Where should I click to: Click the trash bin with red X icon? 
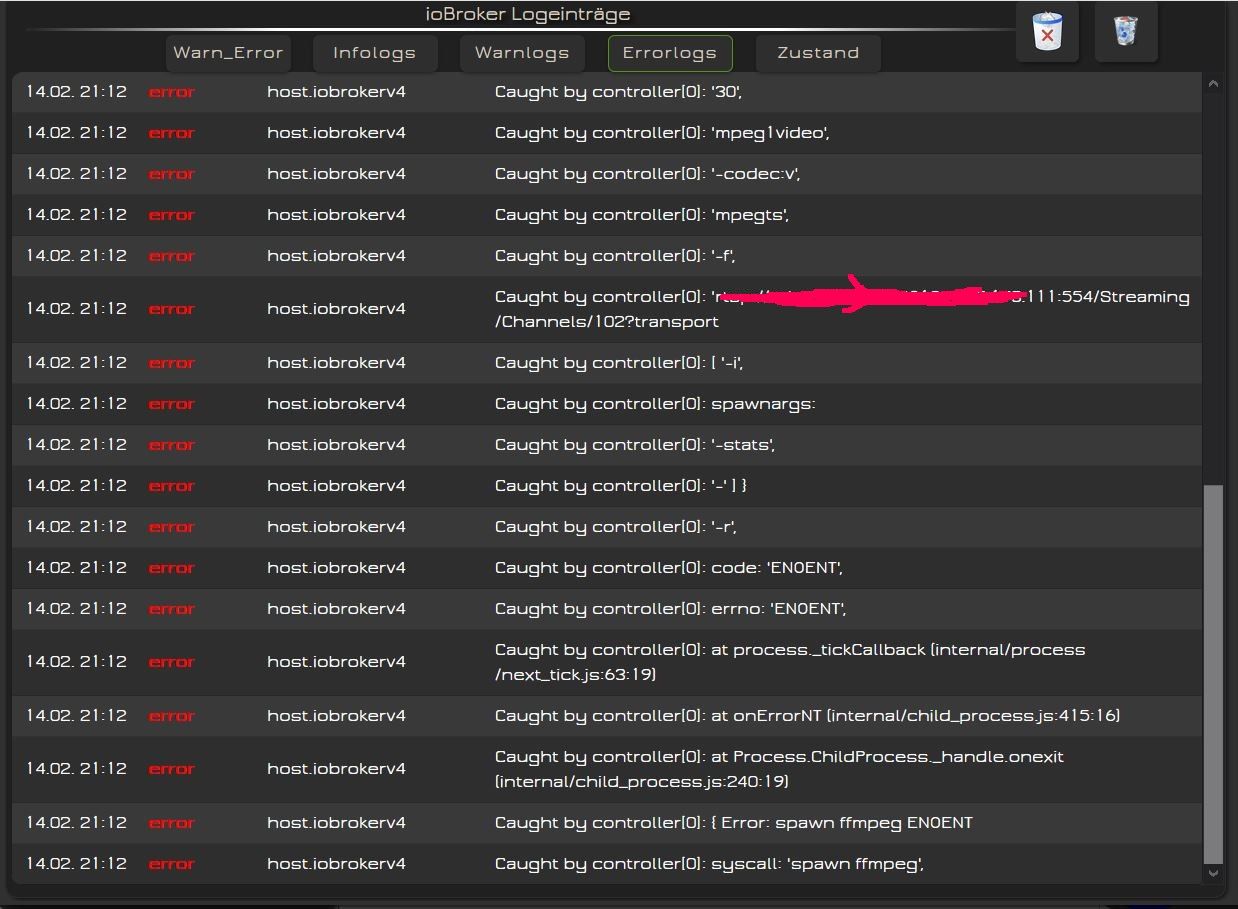(x=1047, y=32)
